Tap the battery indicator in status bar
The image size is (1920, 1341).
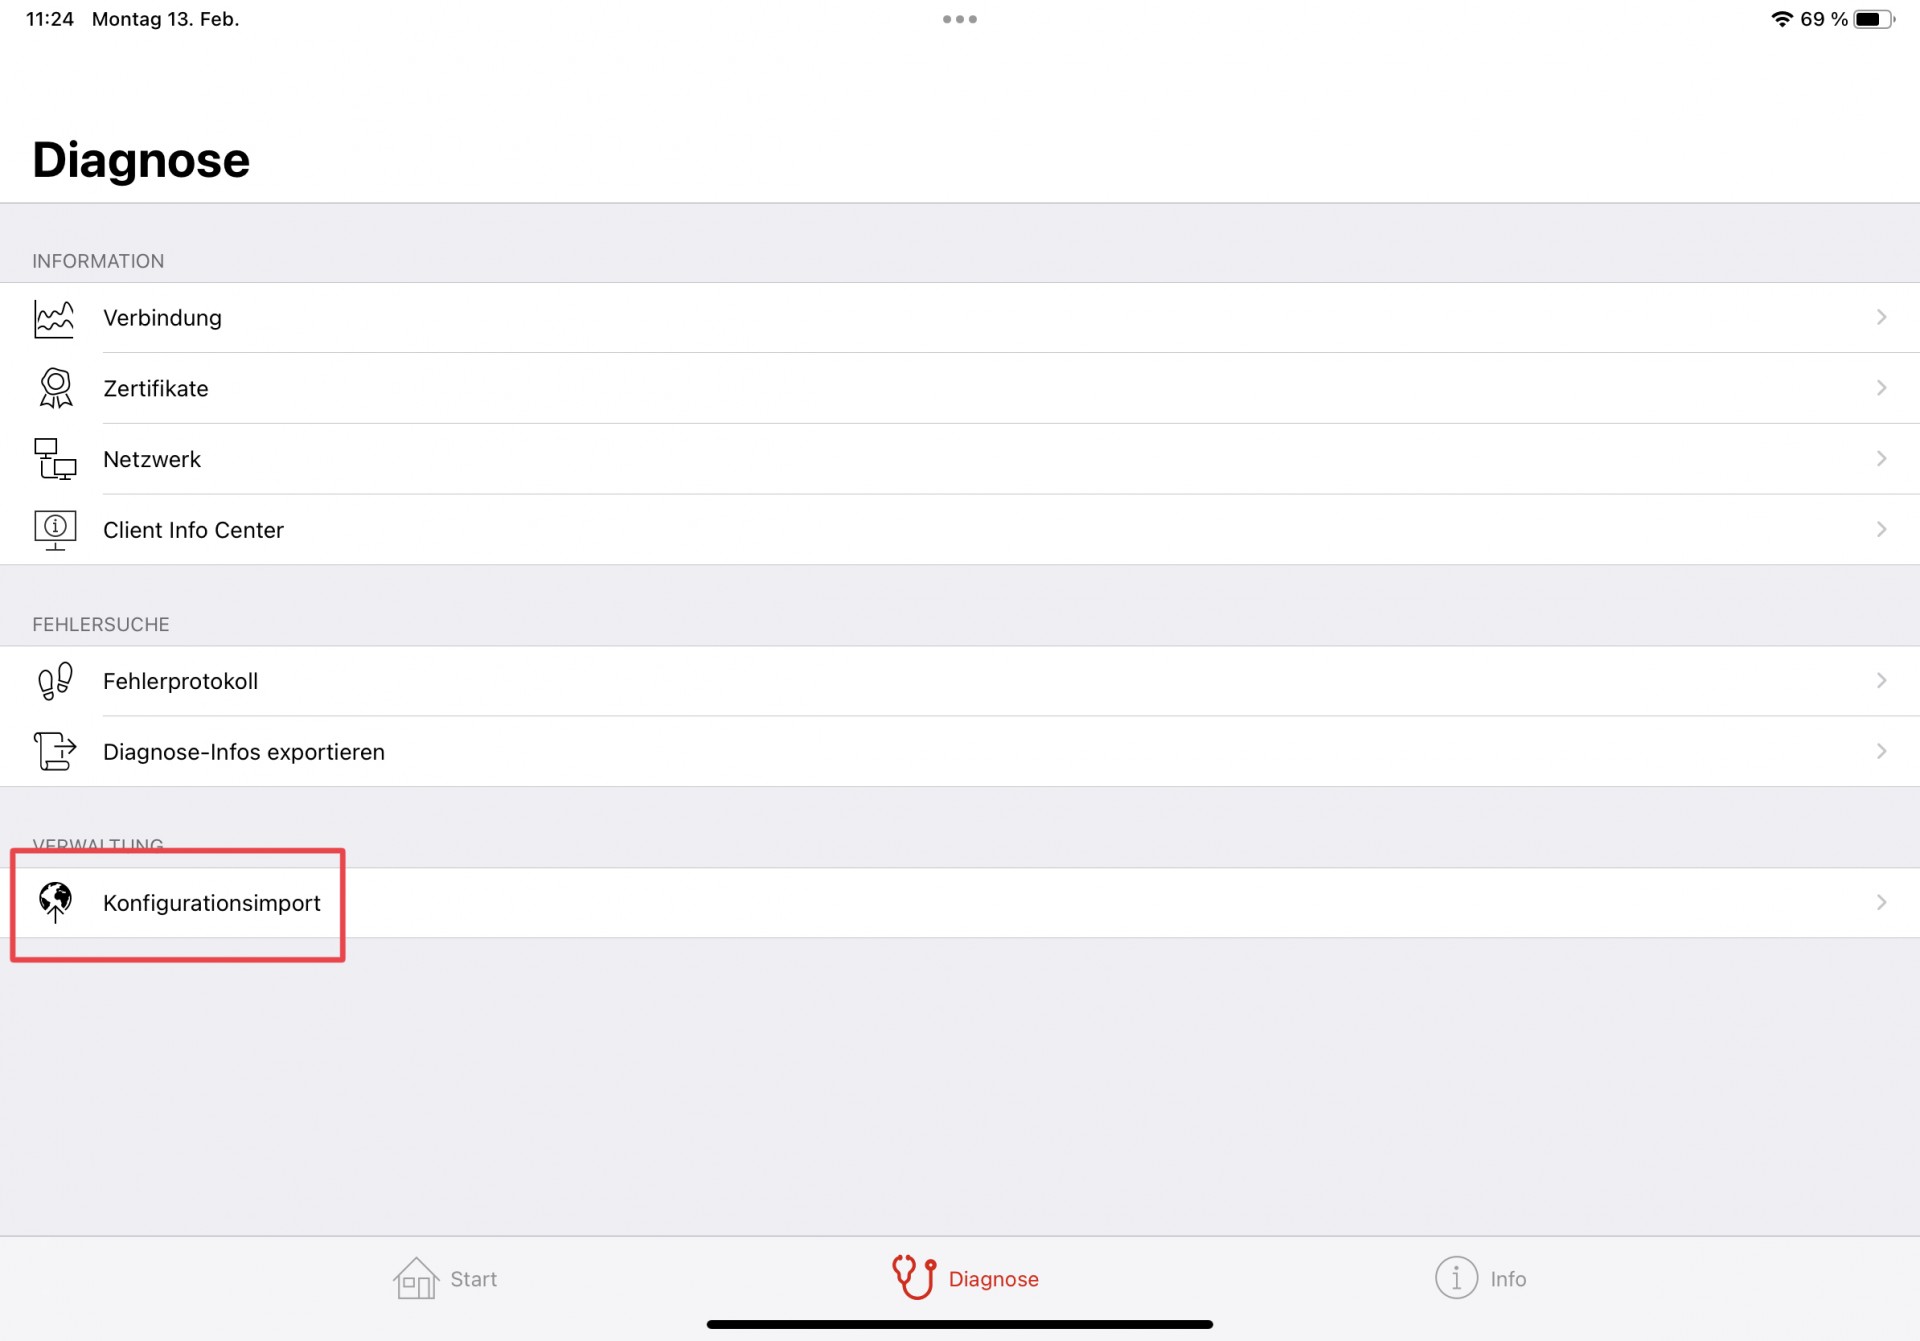pyautogui.click(x=1874, y=19)
